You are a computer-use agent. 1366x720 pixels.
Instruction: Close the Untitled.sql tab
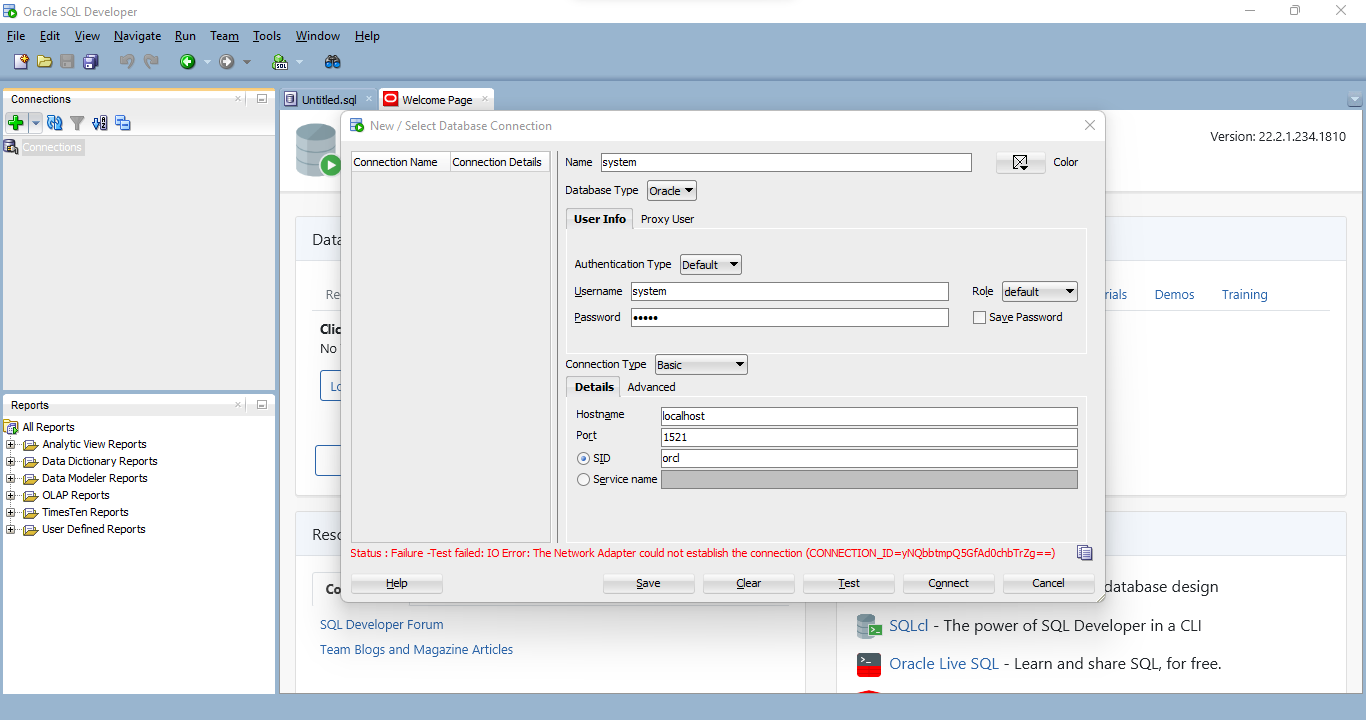pyautogui.click(x=369, y=99)
